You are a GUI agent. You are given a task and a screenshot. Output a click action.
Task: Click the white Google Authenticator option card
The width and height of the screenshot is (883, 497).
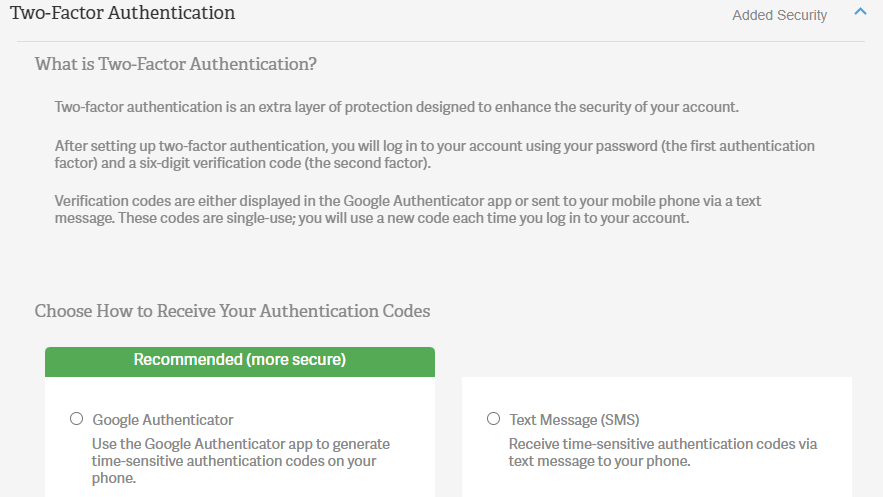point(240,437)
